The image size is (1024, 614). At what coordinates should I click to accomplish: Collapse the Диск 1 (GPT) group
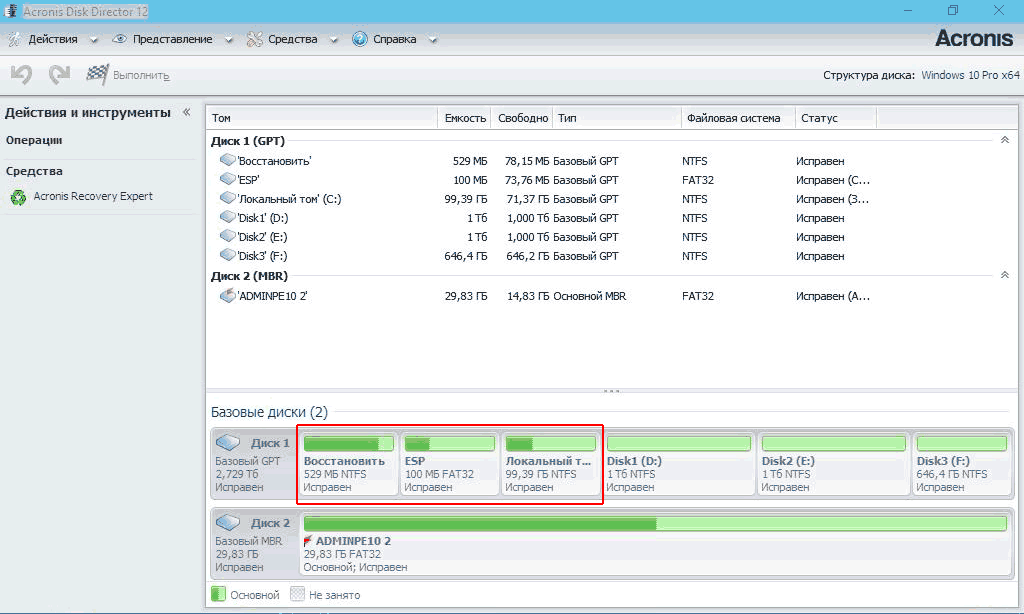point(1005,140)
